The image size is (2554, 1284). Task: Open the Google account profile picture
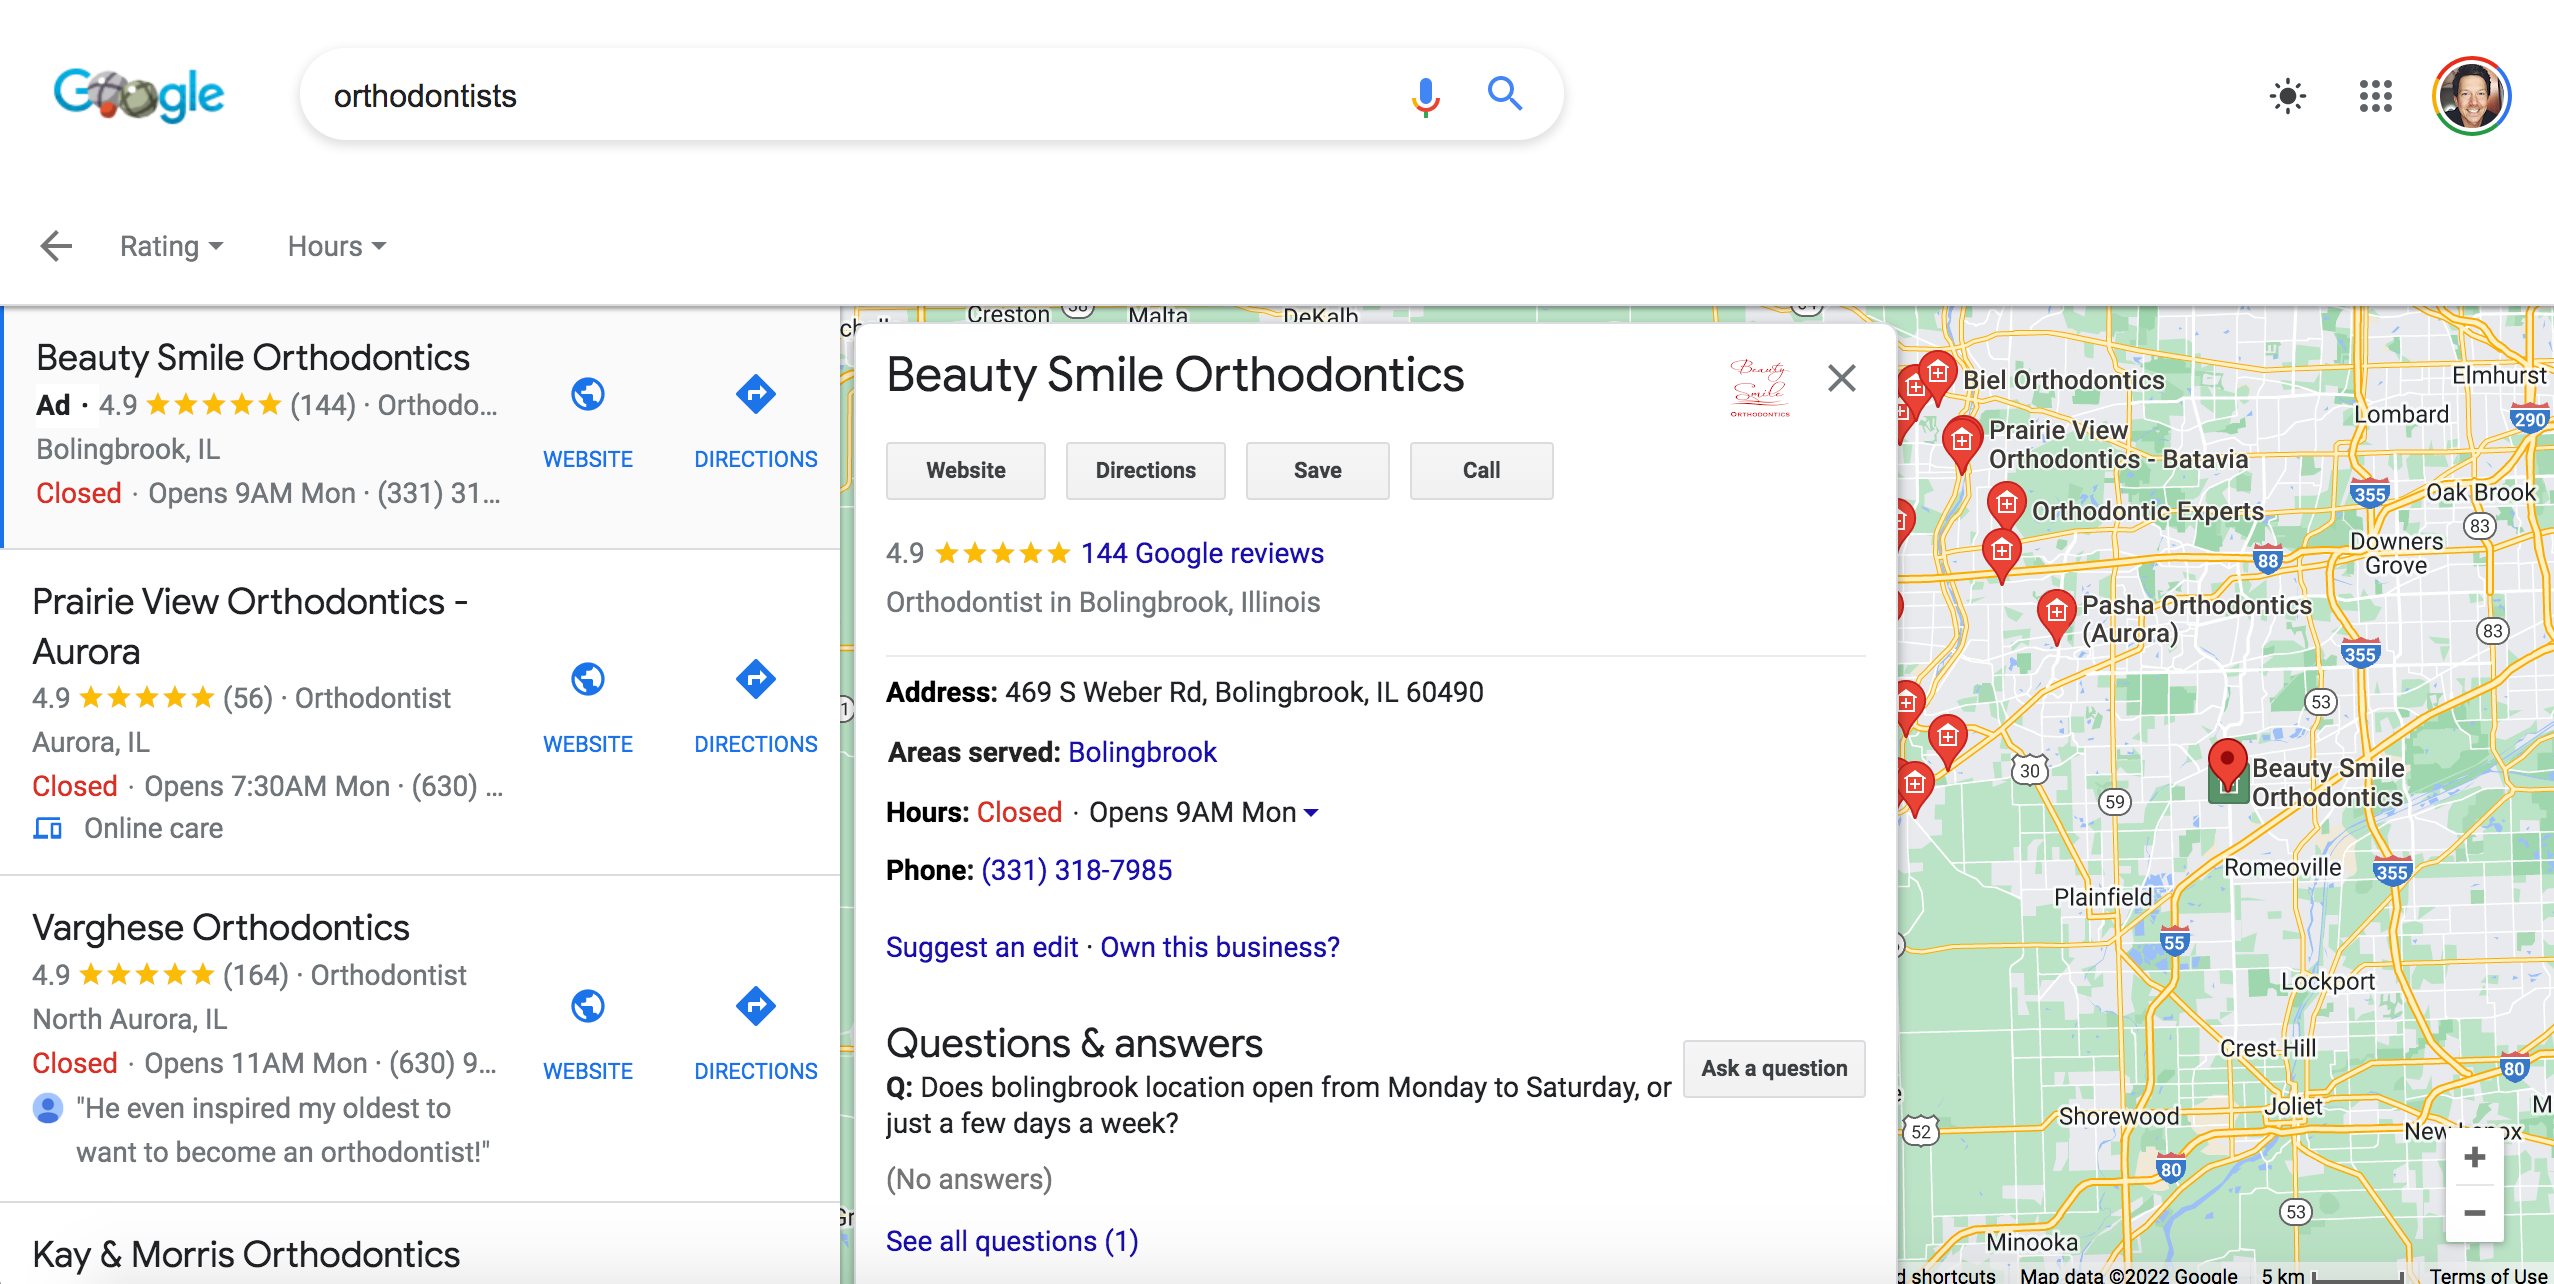pyautogui.click(x=2471, y=96)
